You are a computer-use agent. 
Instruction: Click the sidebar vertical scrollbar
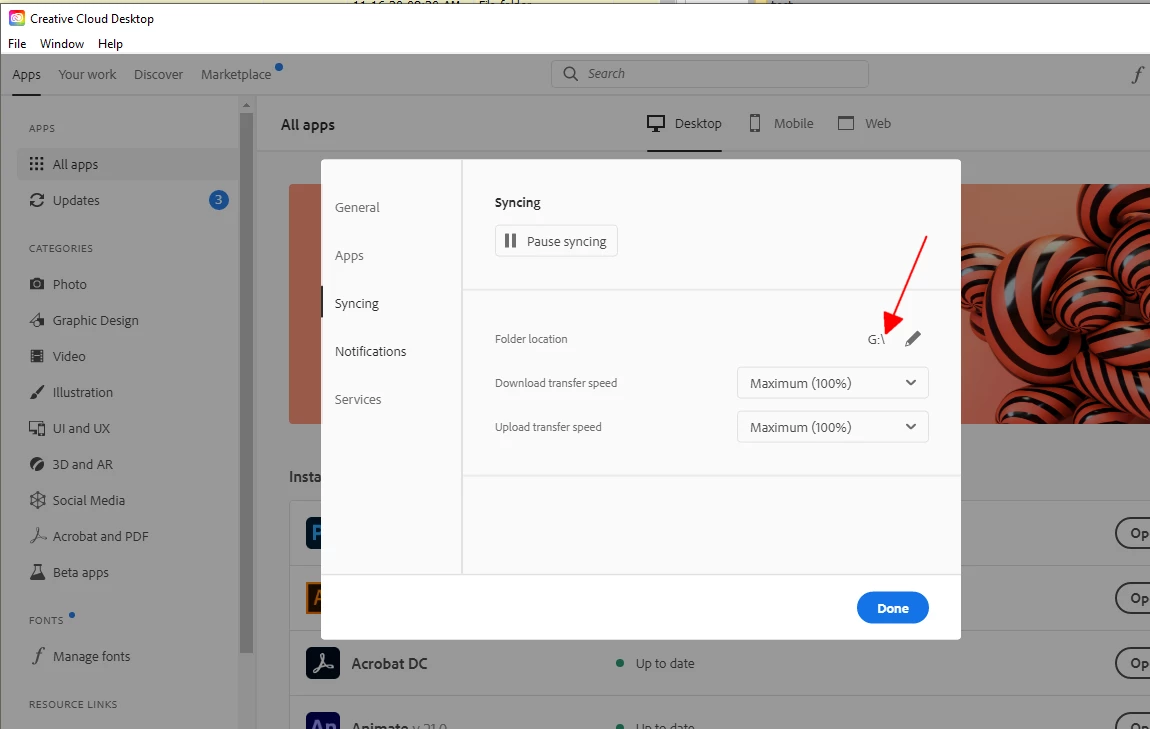pos(246,381)
